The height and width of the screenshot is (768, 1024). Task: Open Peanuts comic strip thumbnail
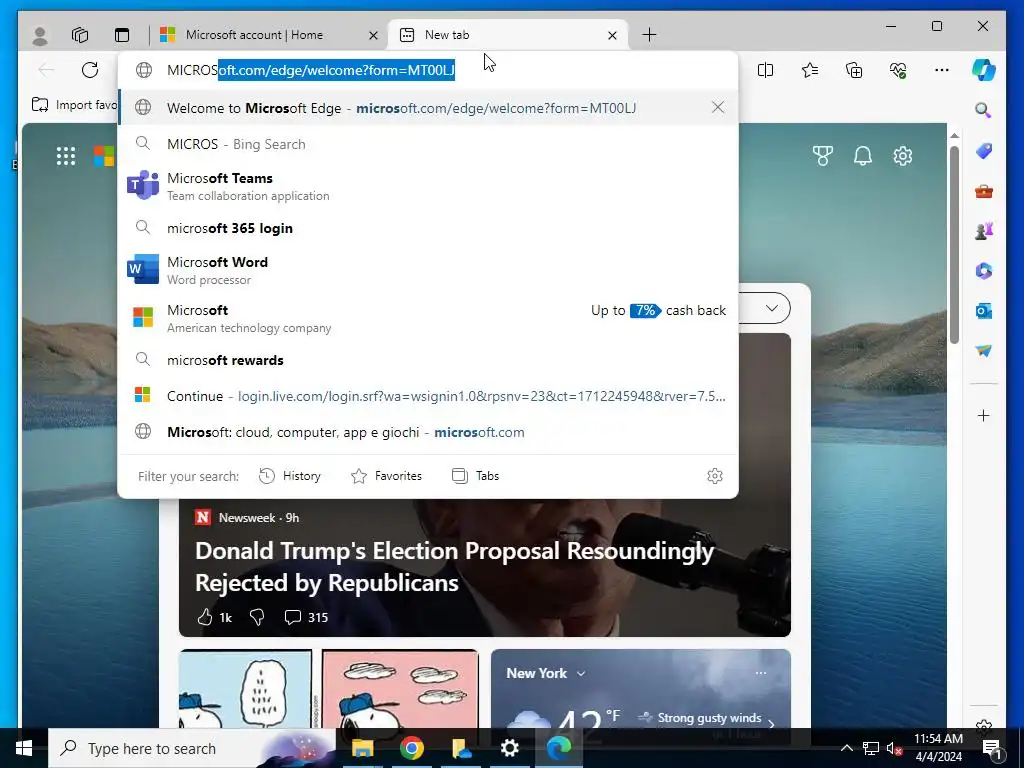click(328, 688)
